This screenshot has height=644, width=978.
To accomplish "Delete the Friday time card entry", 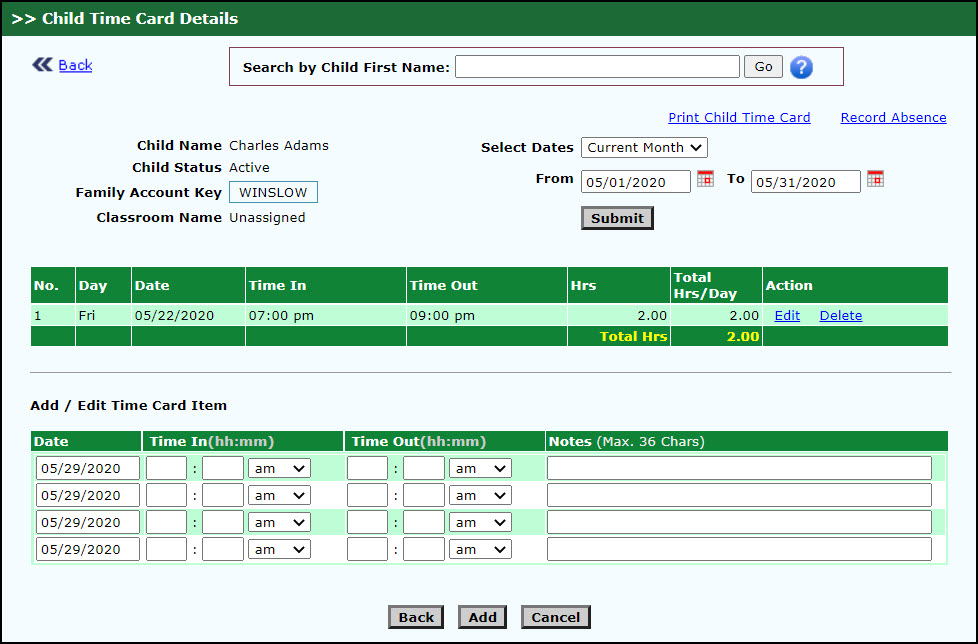I will click(x=840, y=315).
